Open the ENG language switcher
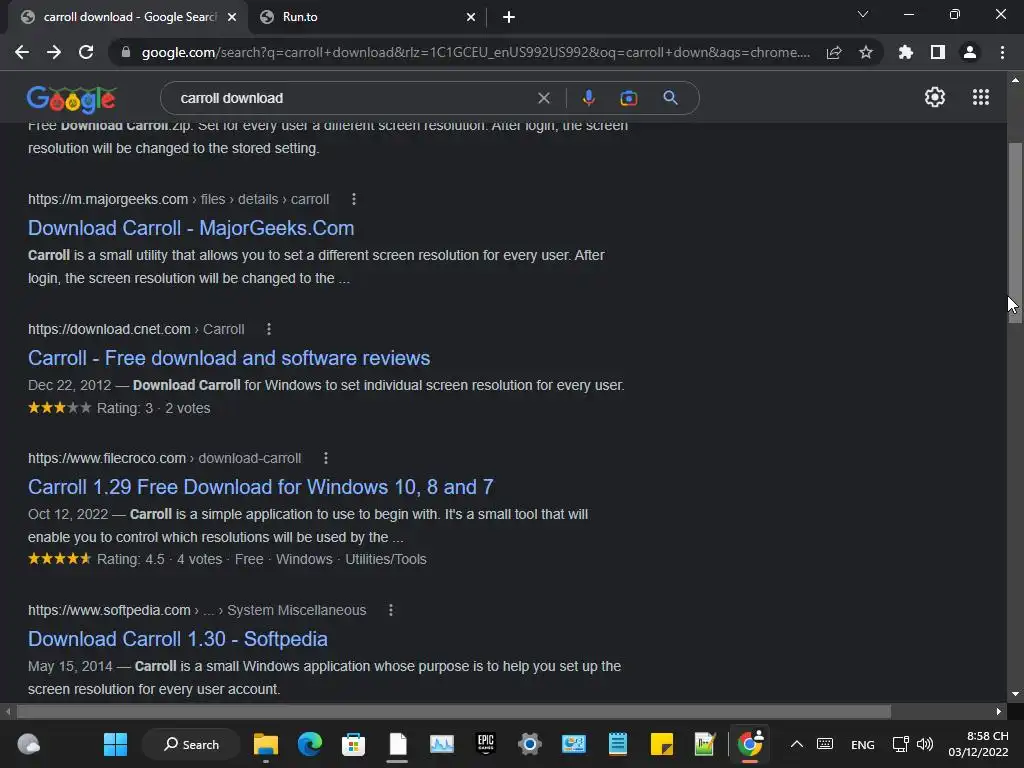The image size is (1024, 768). (x=863, y=744)
